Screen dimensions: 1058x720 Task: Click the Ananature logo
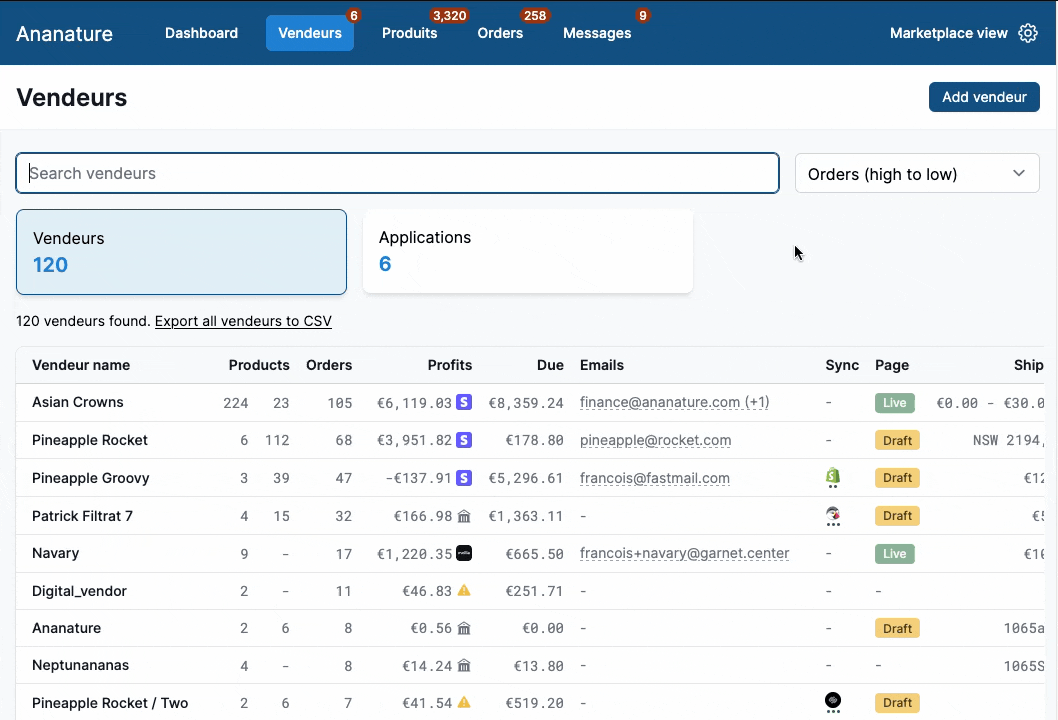[x=65, y=34]
